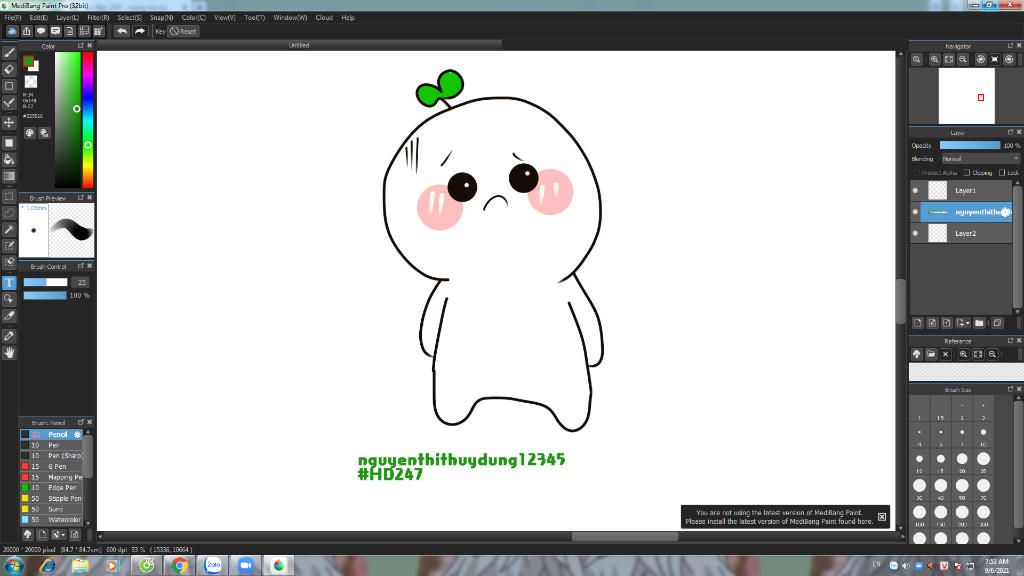Image resolution: width=1024 pixels, height=576 pixels.
Task: Hide Layer2 using its visibility dot
Action: pyautogui.click(x=915, y=233)
